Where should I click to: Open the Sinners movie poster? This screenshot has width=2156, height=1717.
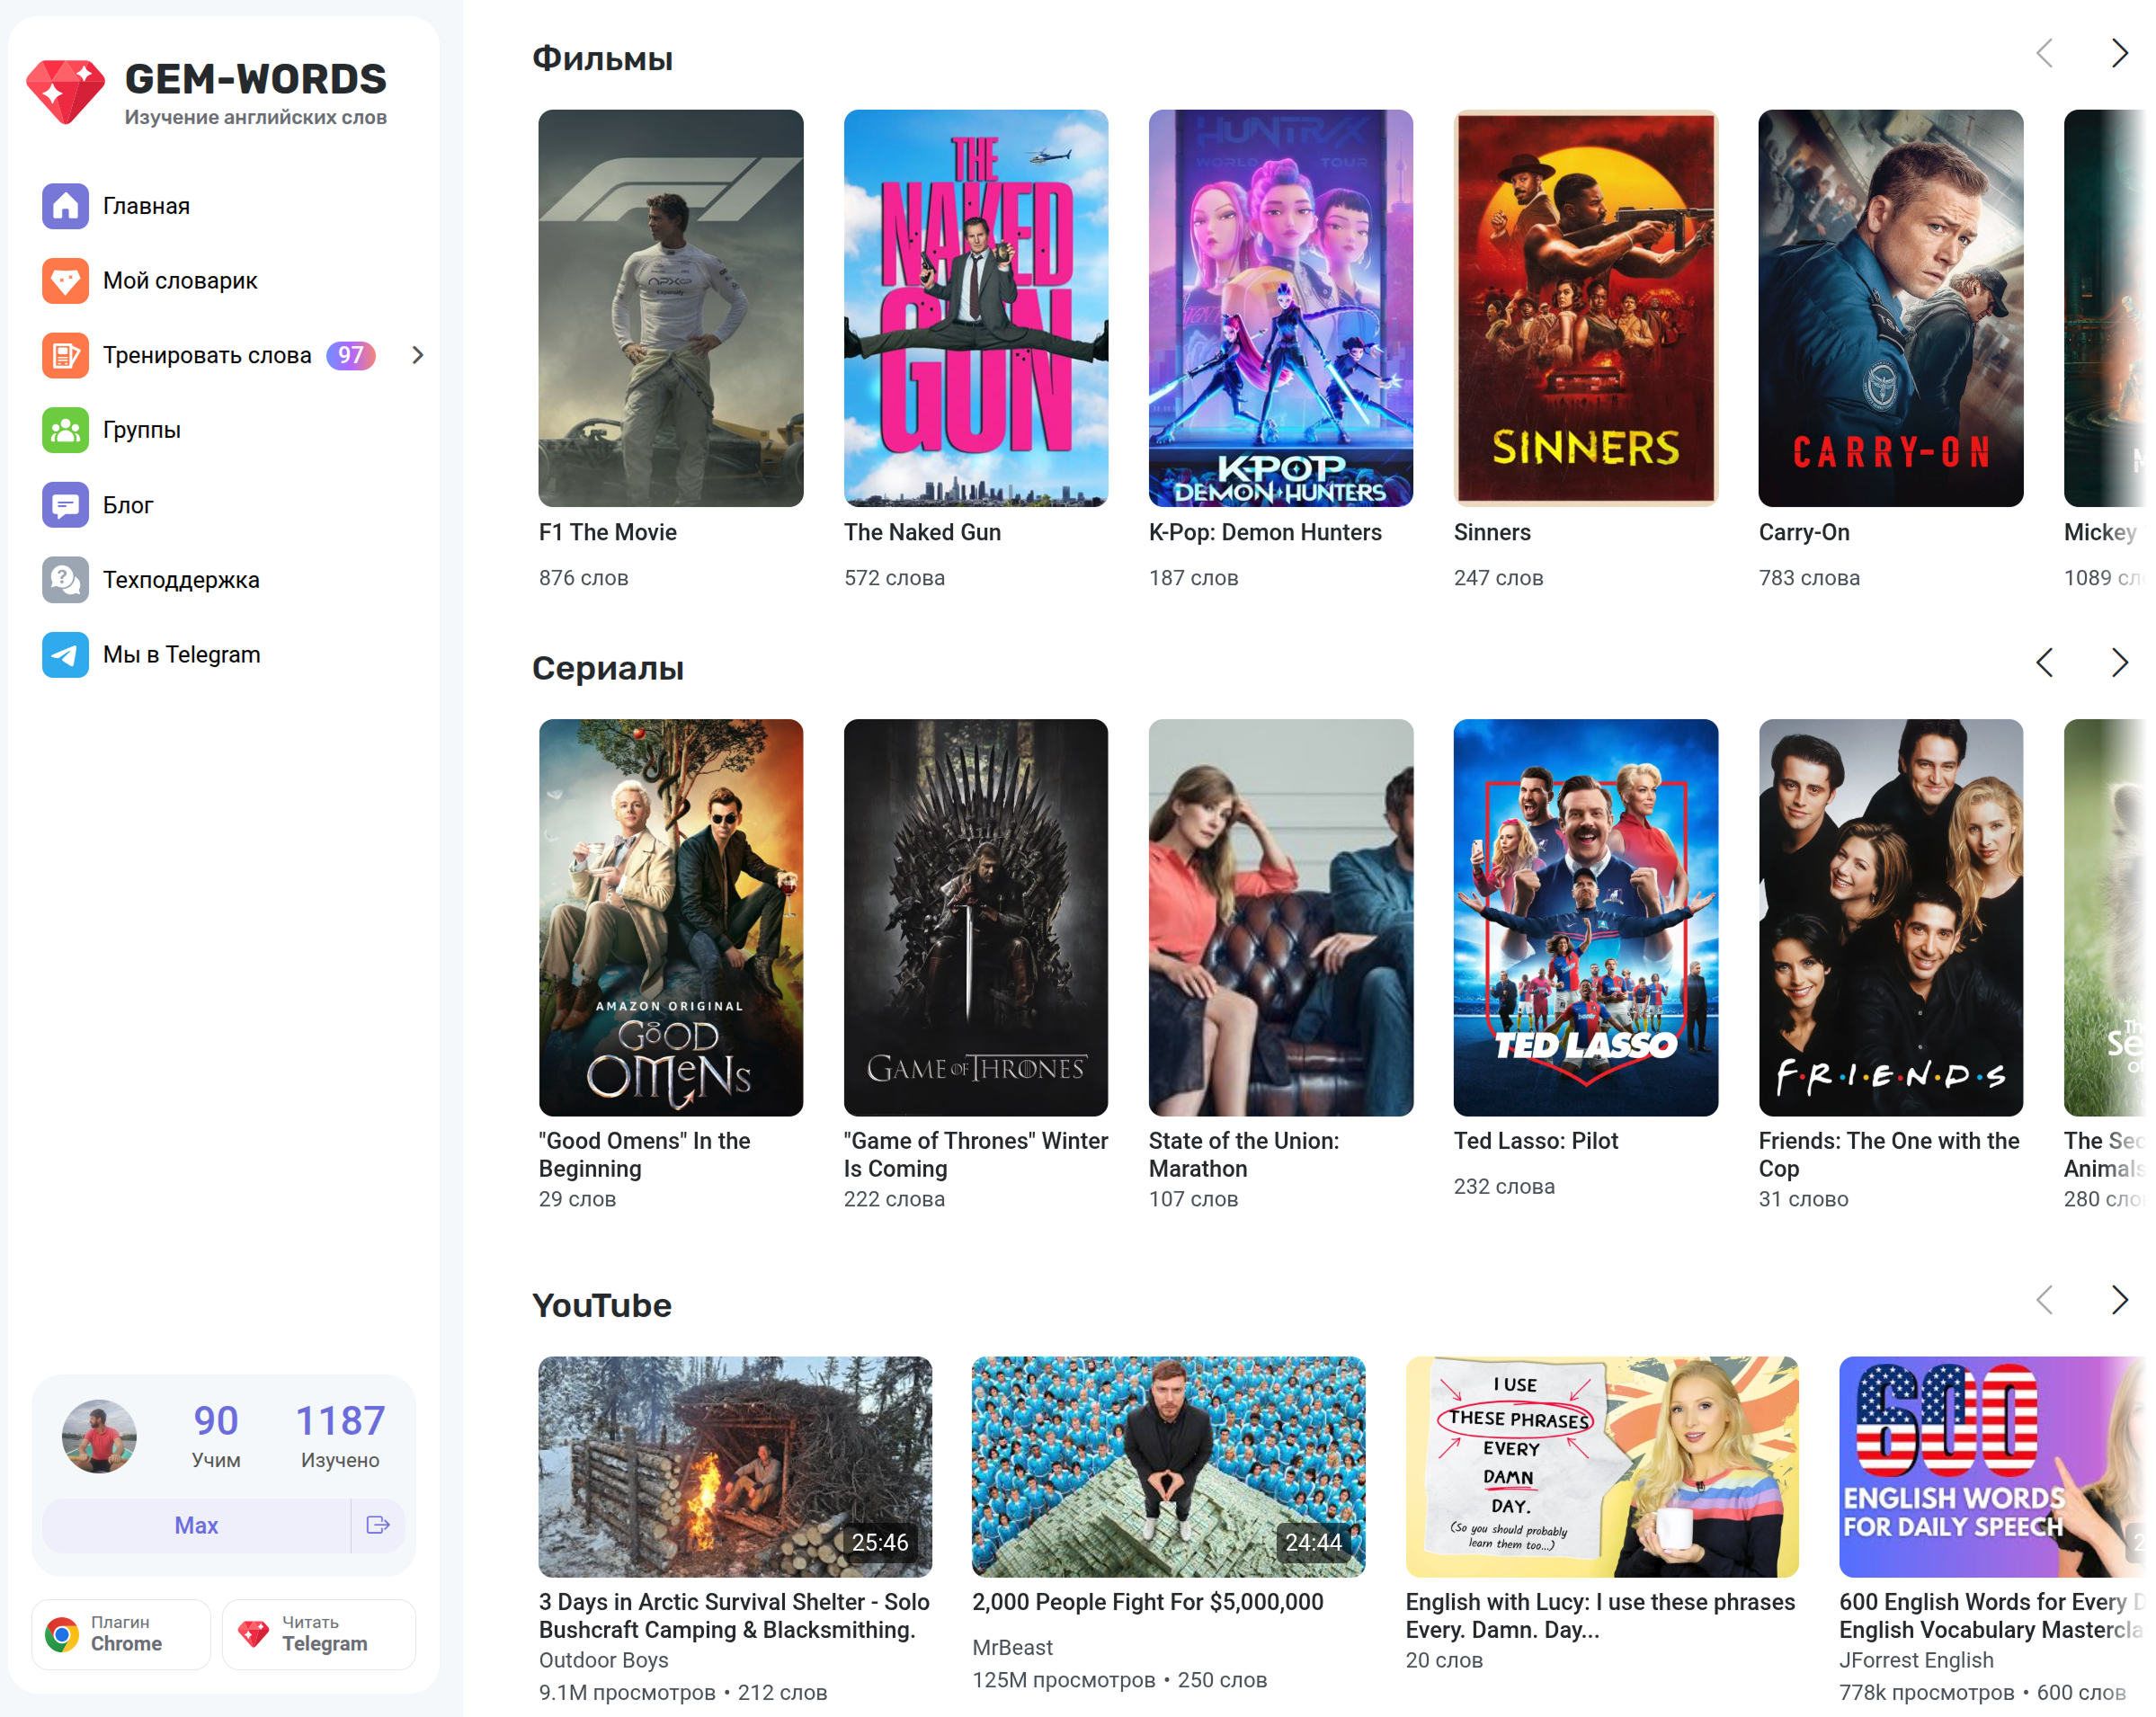tap(1586, 308)
